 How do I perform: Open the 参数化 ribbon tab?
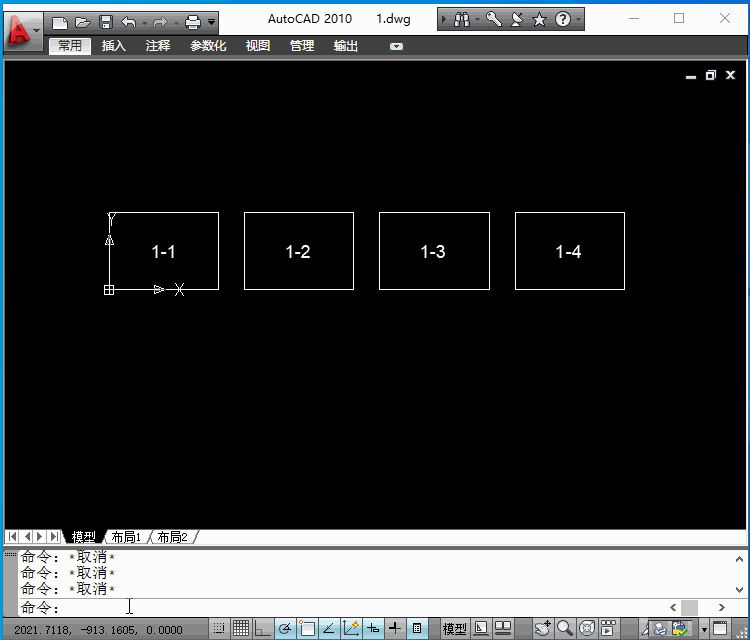point(208,46)
